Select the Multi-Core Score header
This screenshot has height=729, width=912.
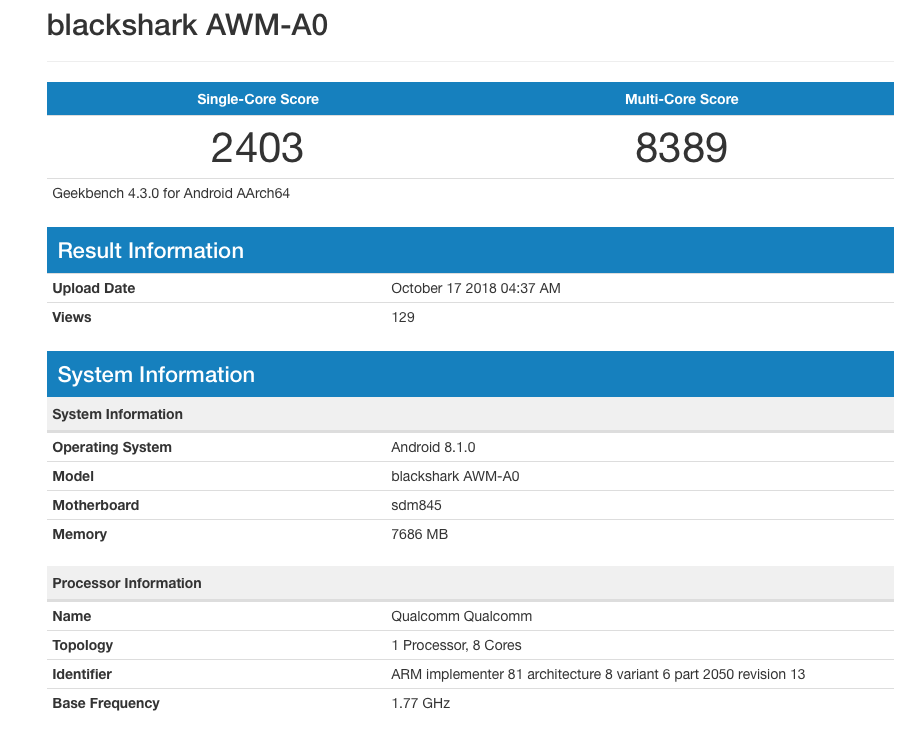coord(681,99)
